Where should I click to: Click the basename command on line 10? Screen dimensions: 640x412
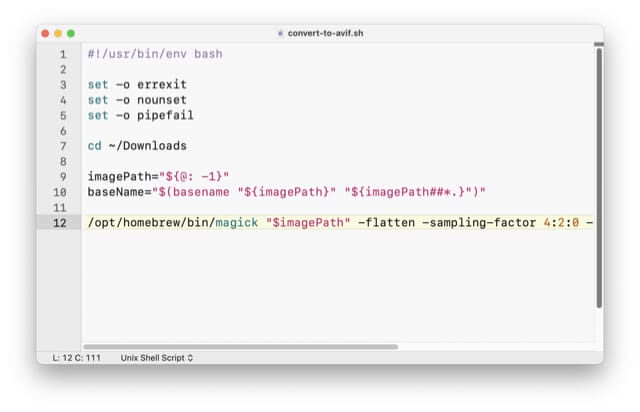pyautogui.click(x=201, y=192)
